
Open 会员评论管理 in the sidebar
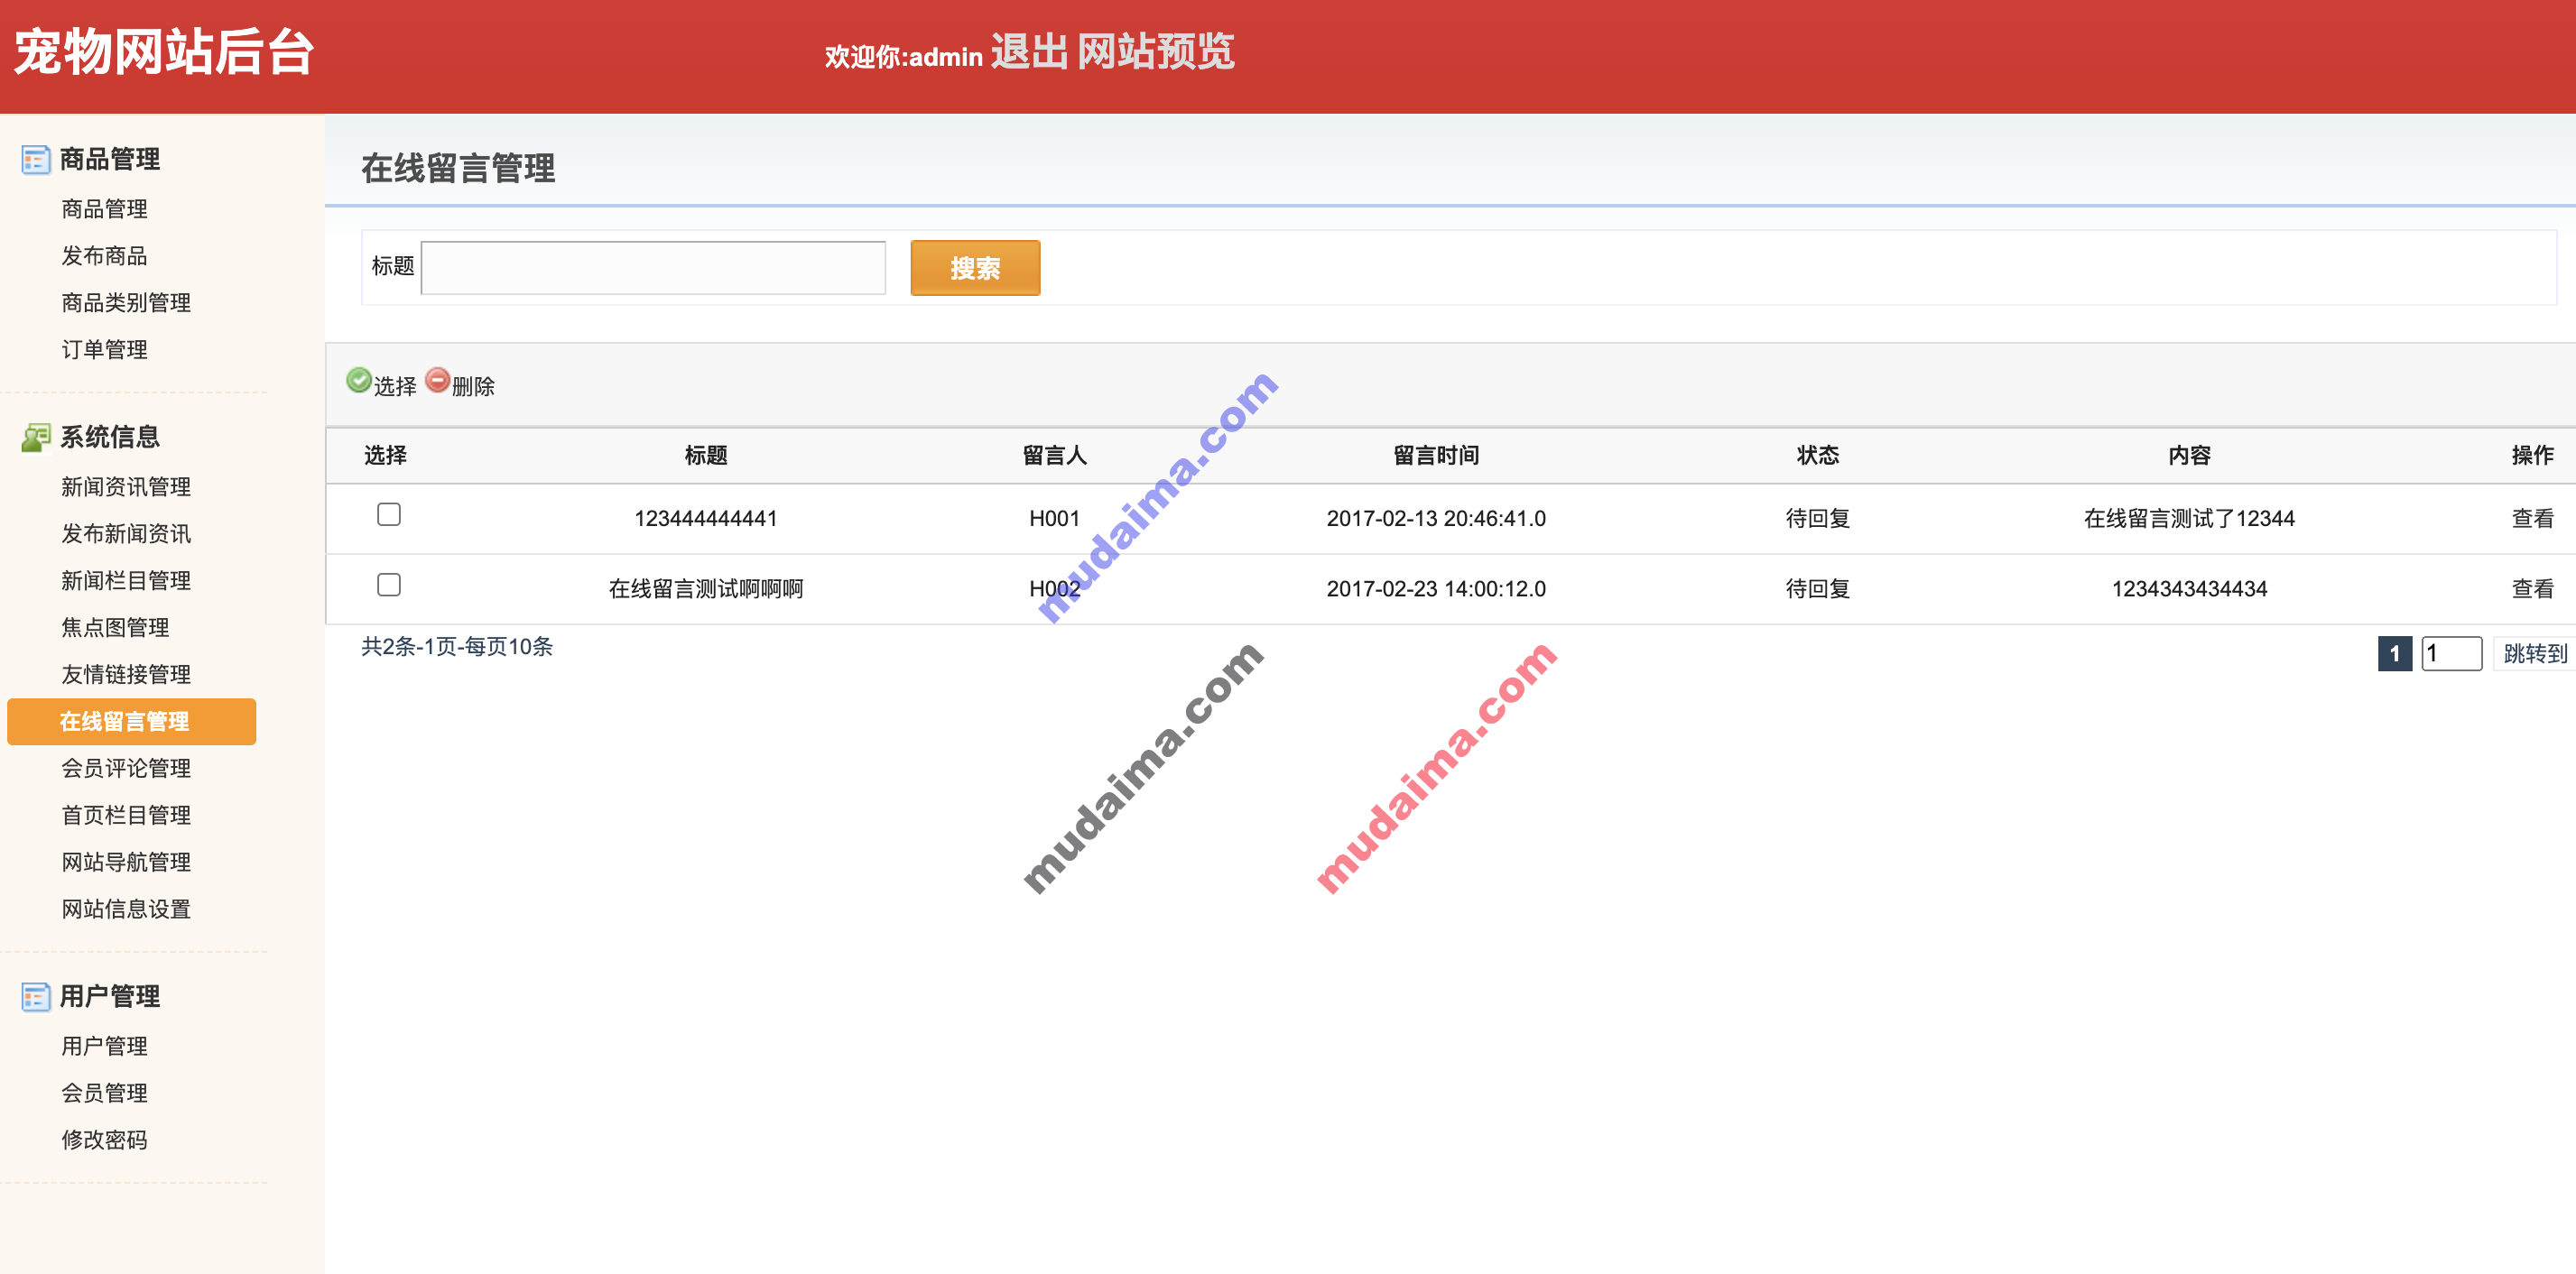pyautogui.click(x=126, y=768)
